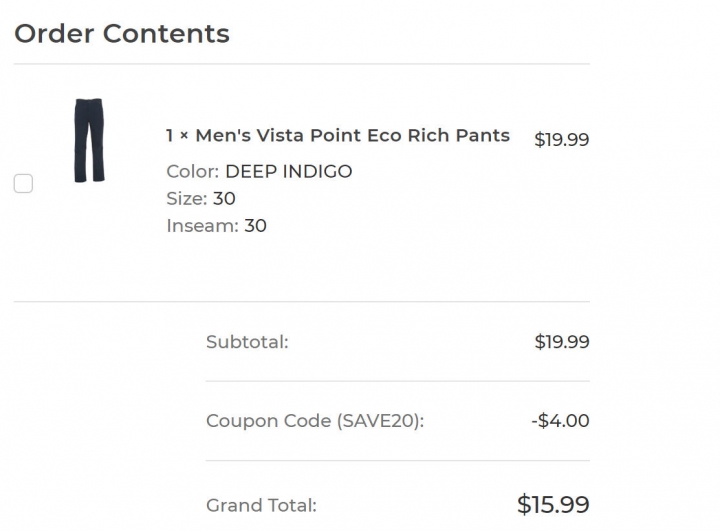Select the Grand Total amount $15.99
This screenshot has height=531, width=720.
point(553,504)
